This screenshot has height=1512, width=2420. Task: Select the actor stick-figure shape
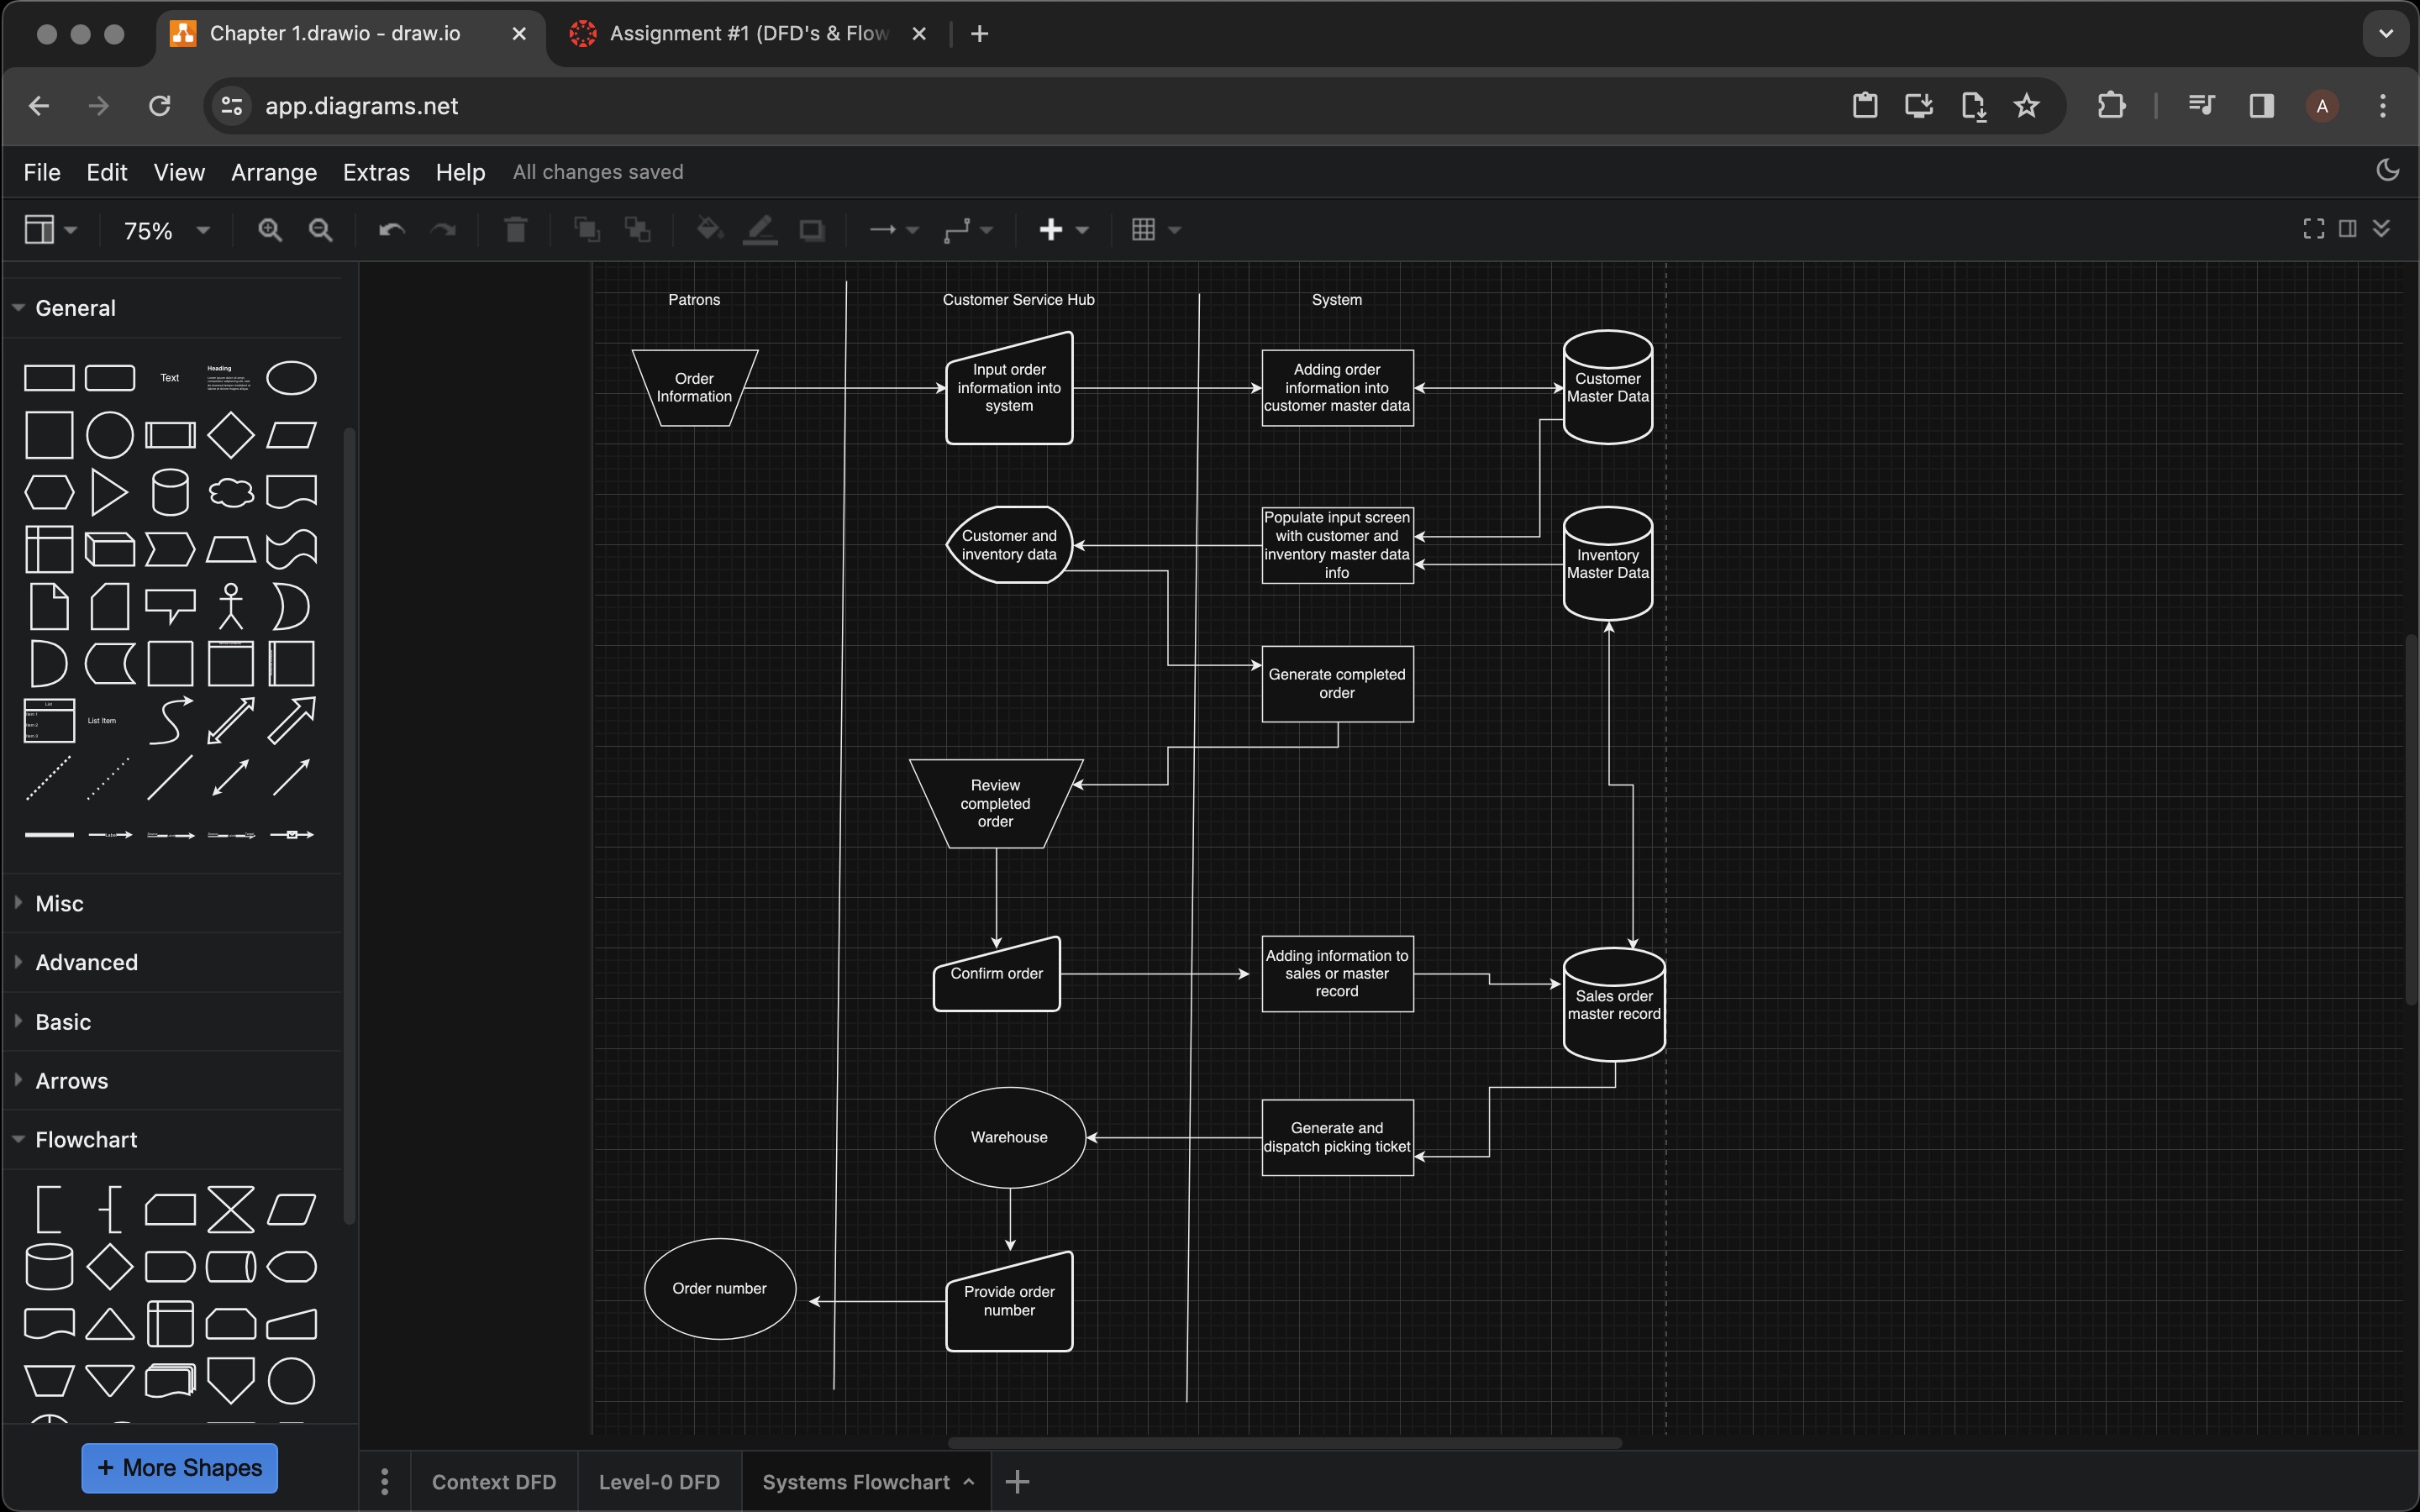pyautogui.click(x=230, y=606)
